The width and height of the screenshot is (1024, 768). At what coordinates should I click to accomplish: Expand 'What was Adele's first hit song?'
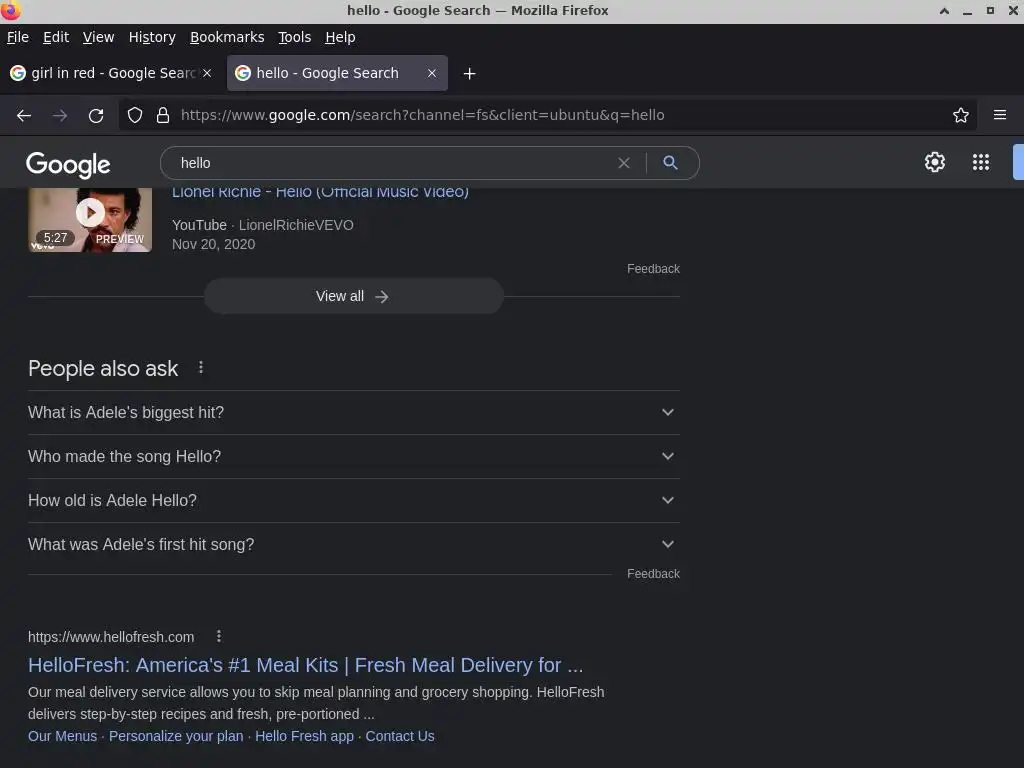(x=353, y=544)
